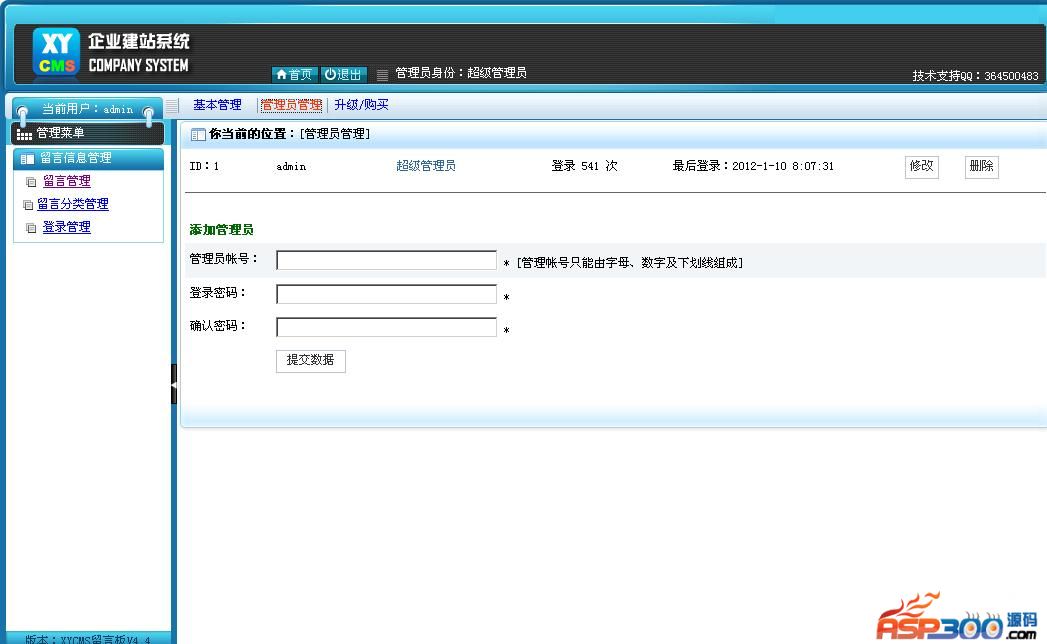The height and width of the screenshot is (644, 1047).
Task: Open the 登录管理 link
Action: click(x=67, y=227)
